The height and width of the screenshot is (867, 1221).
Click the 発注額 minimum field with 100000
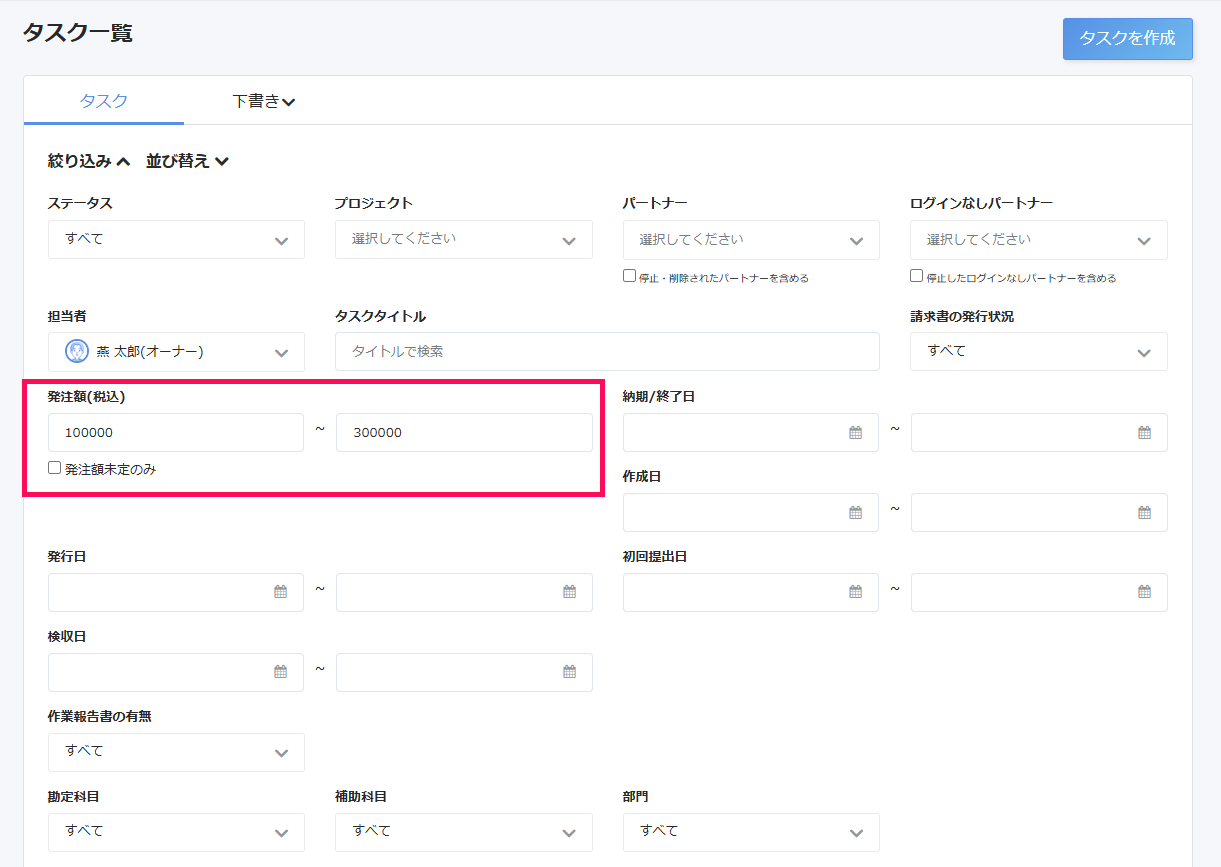[x=176, y=433]
